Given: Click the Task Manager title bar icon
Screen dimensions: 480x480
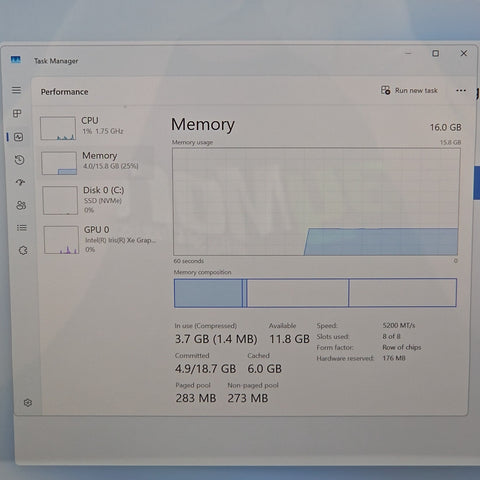Looking at the screenshot, I should 16,60.
